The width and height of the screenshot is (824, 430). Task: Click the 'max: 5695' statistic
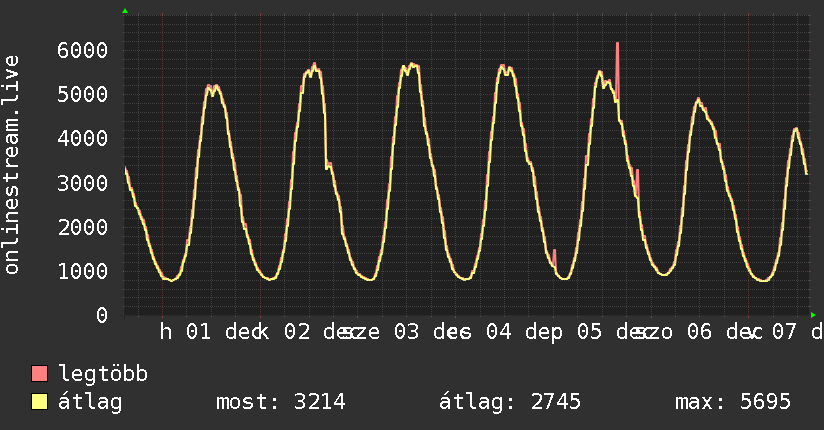click(x=733, y=403)
